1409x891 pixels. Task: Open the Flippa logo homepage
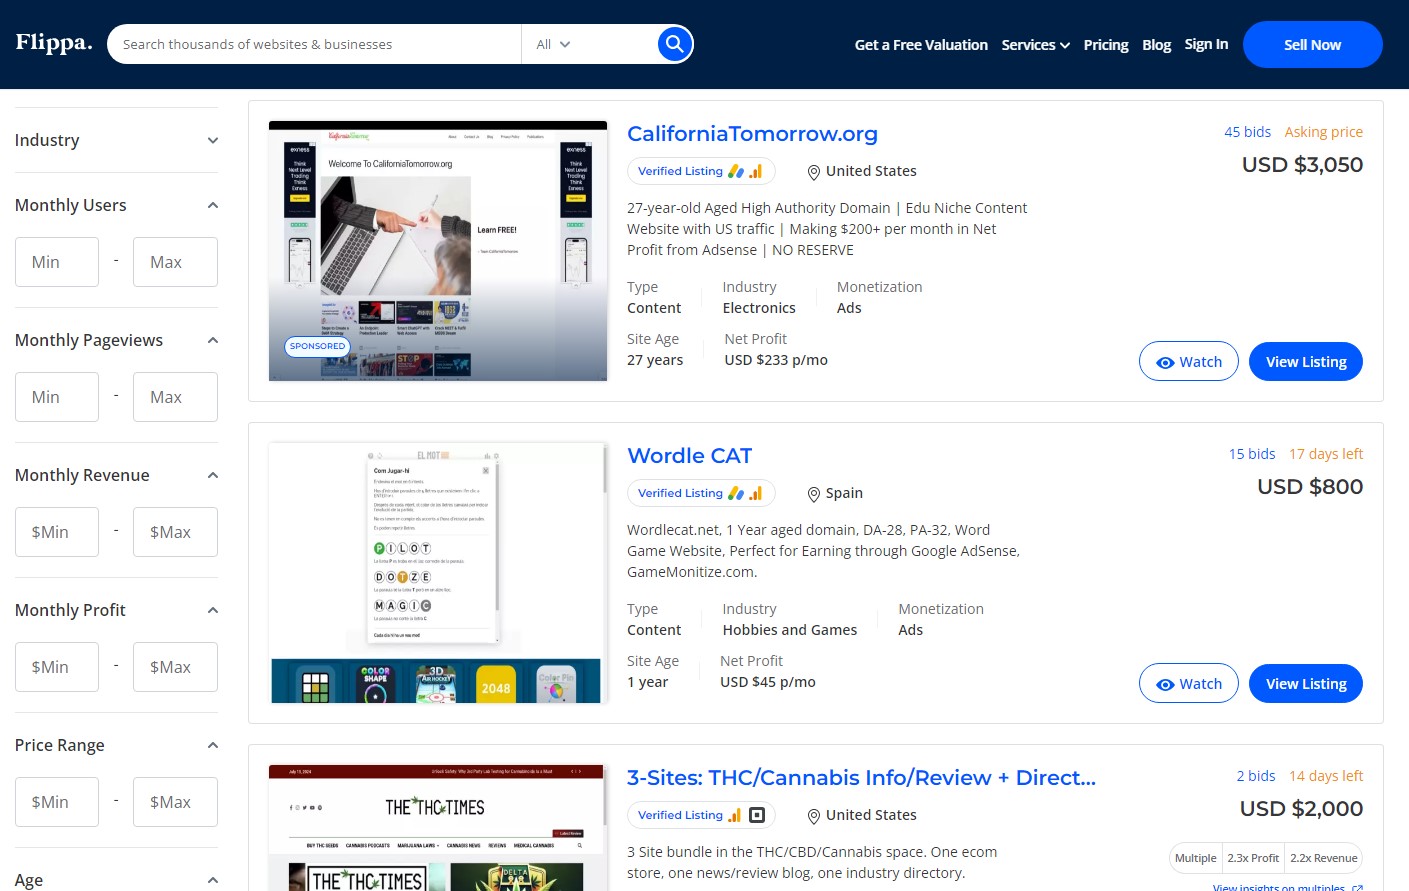pos(54,43)
